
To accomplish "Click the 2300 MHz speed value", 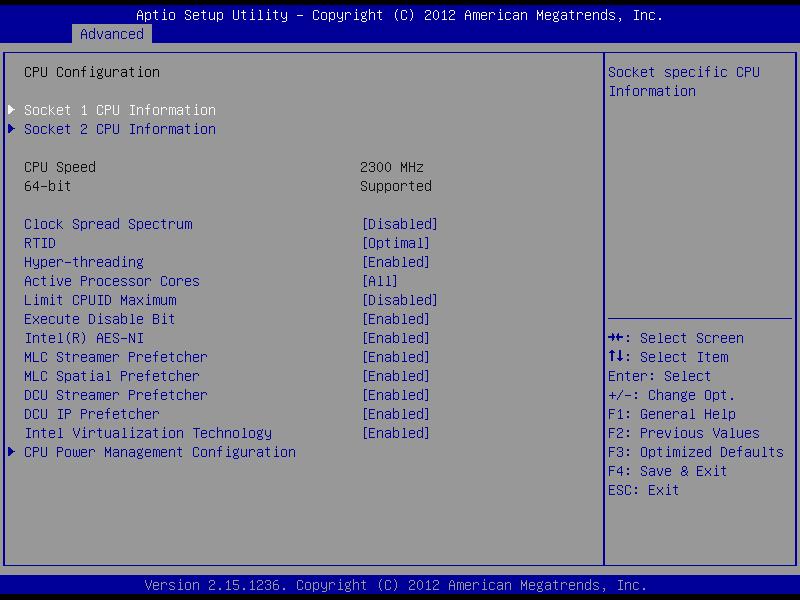I will pos(392,167).
